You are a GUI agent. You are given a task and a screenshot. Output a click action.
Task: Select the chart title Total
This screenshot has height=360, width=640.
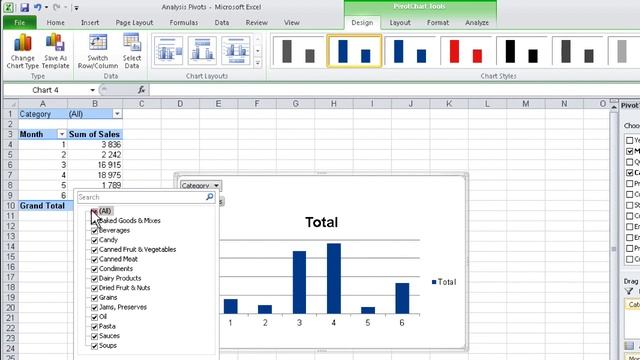[321, 222]
